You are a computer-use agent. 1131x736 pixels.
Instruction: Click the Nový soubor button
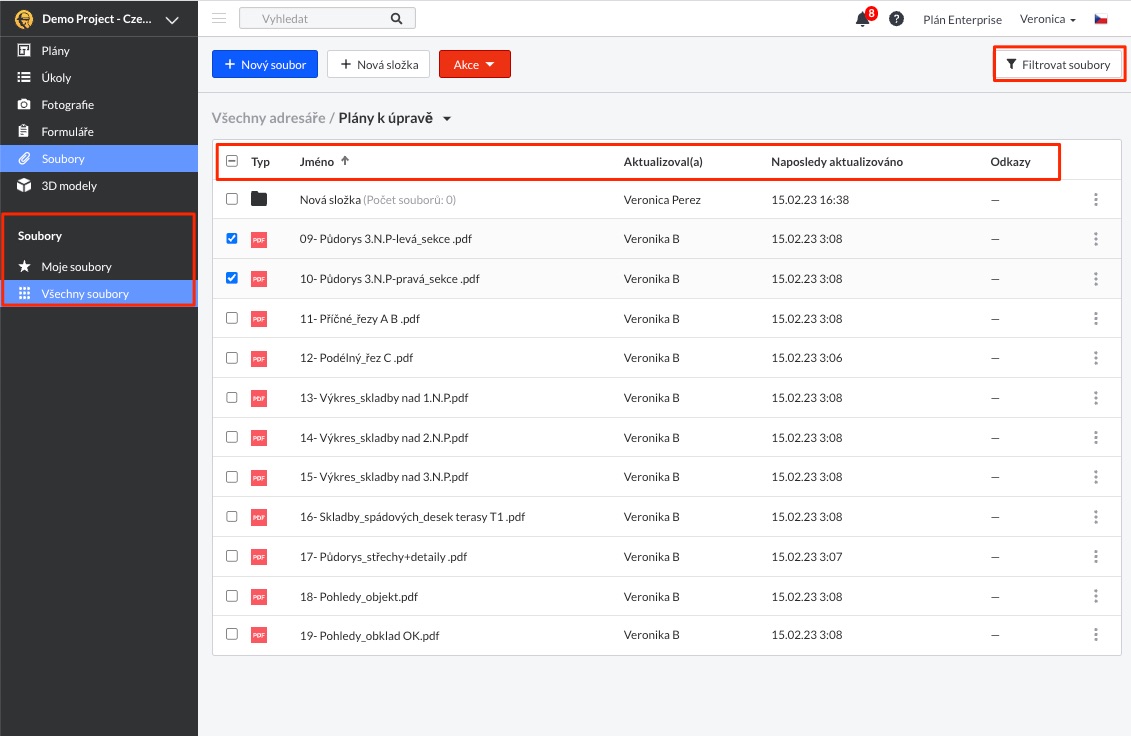265,64
